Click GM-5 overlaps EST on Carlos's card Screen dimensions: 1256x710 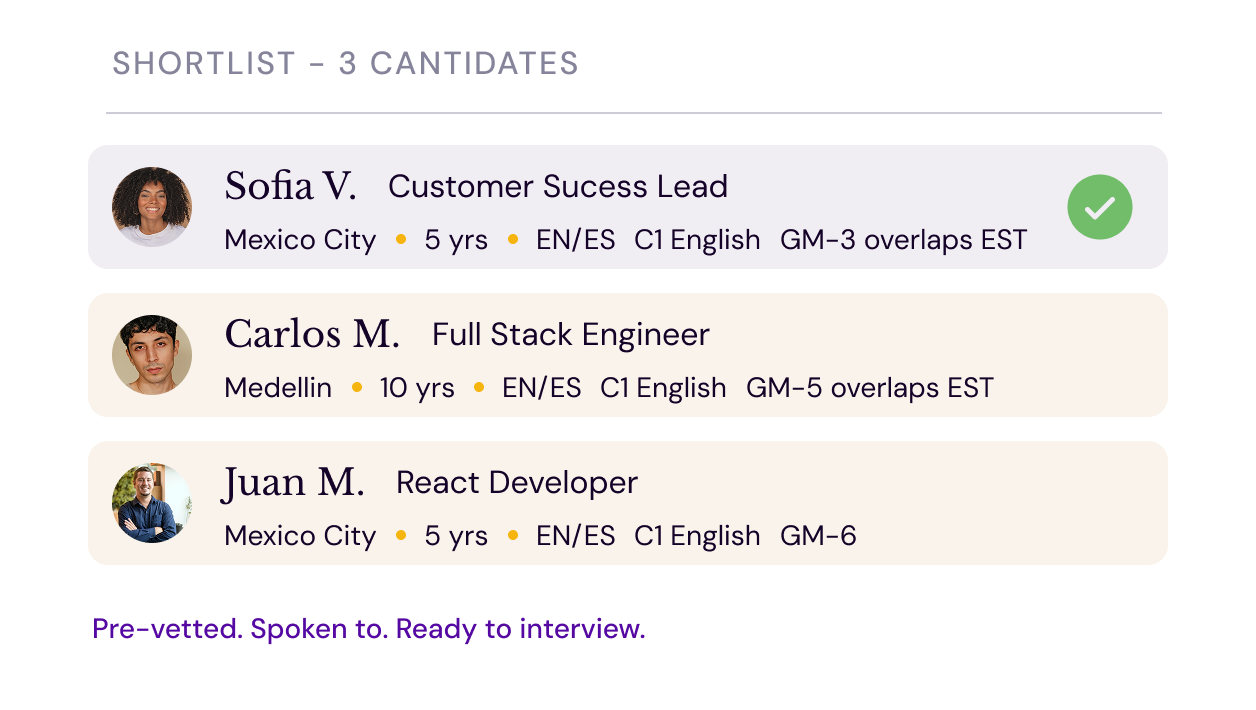tap(870, 388)
